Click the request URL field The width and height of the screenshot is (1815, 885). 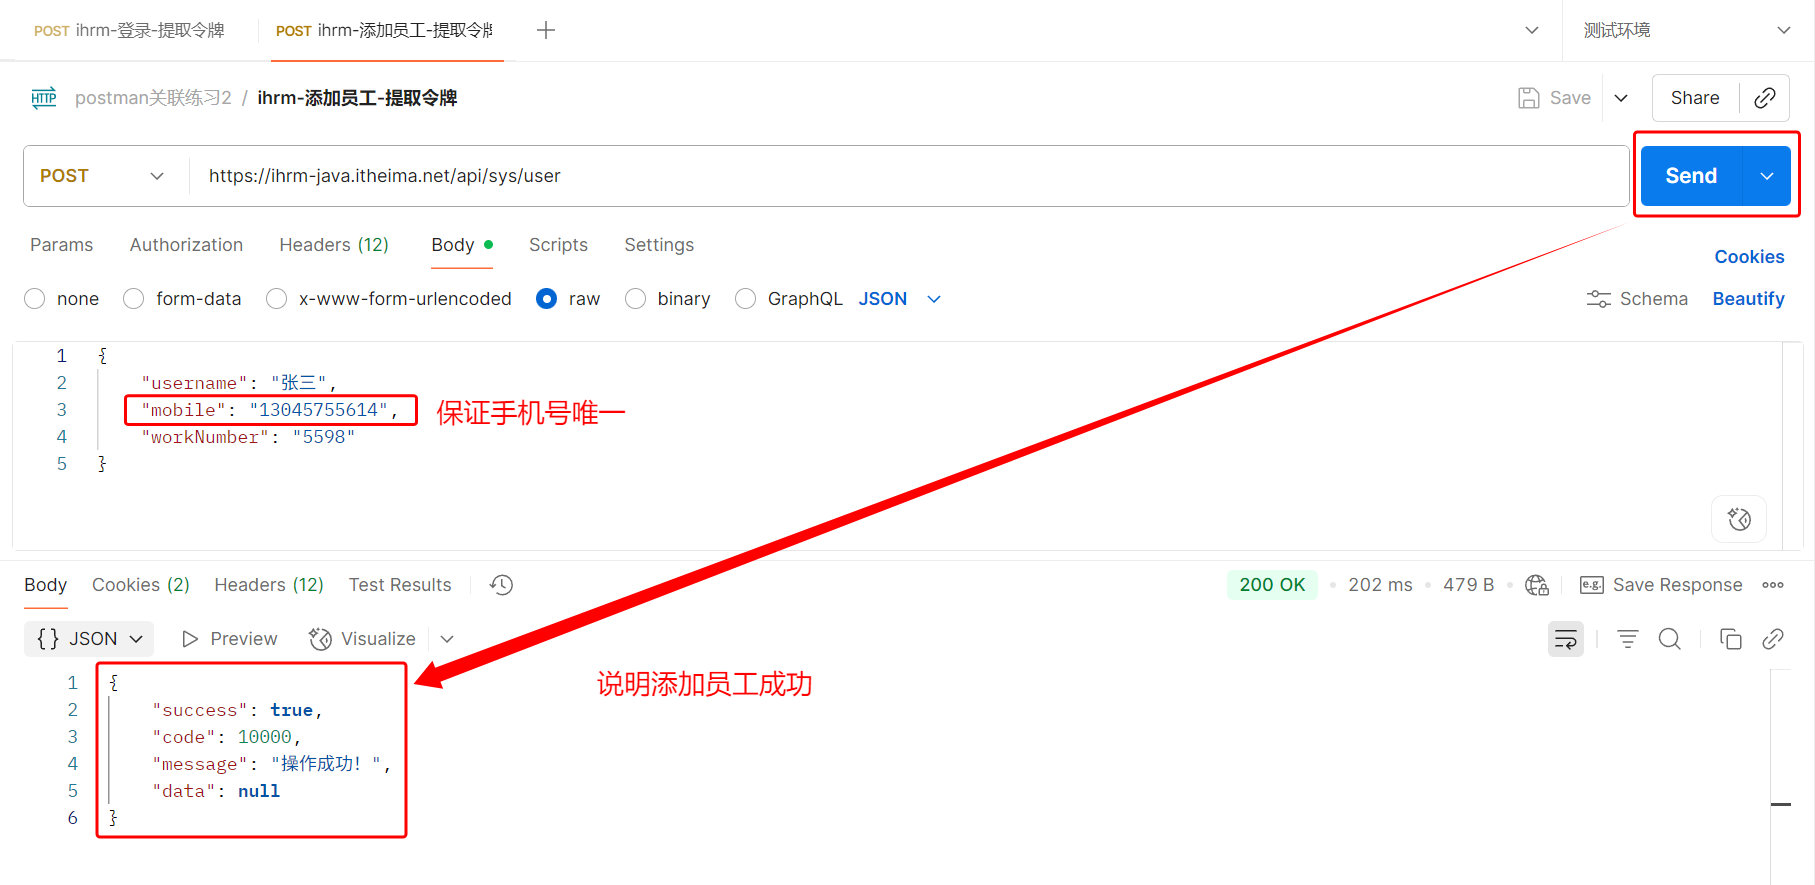tap(908, 176)
